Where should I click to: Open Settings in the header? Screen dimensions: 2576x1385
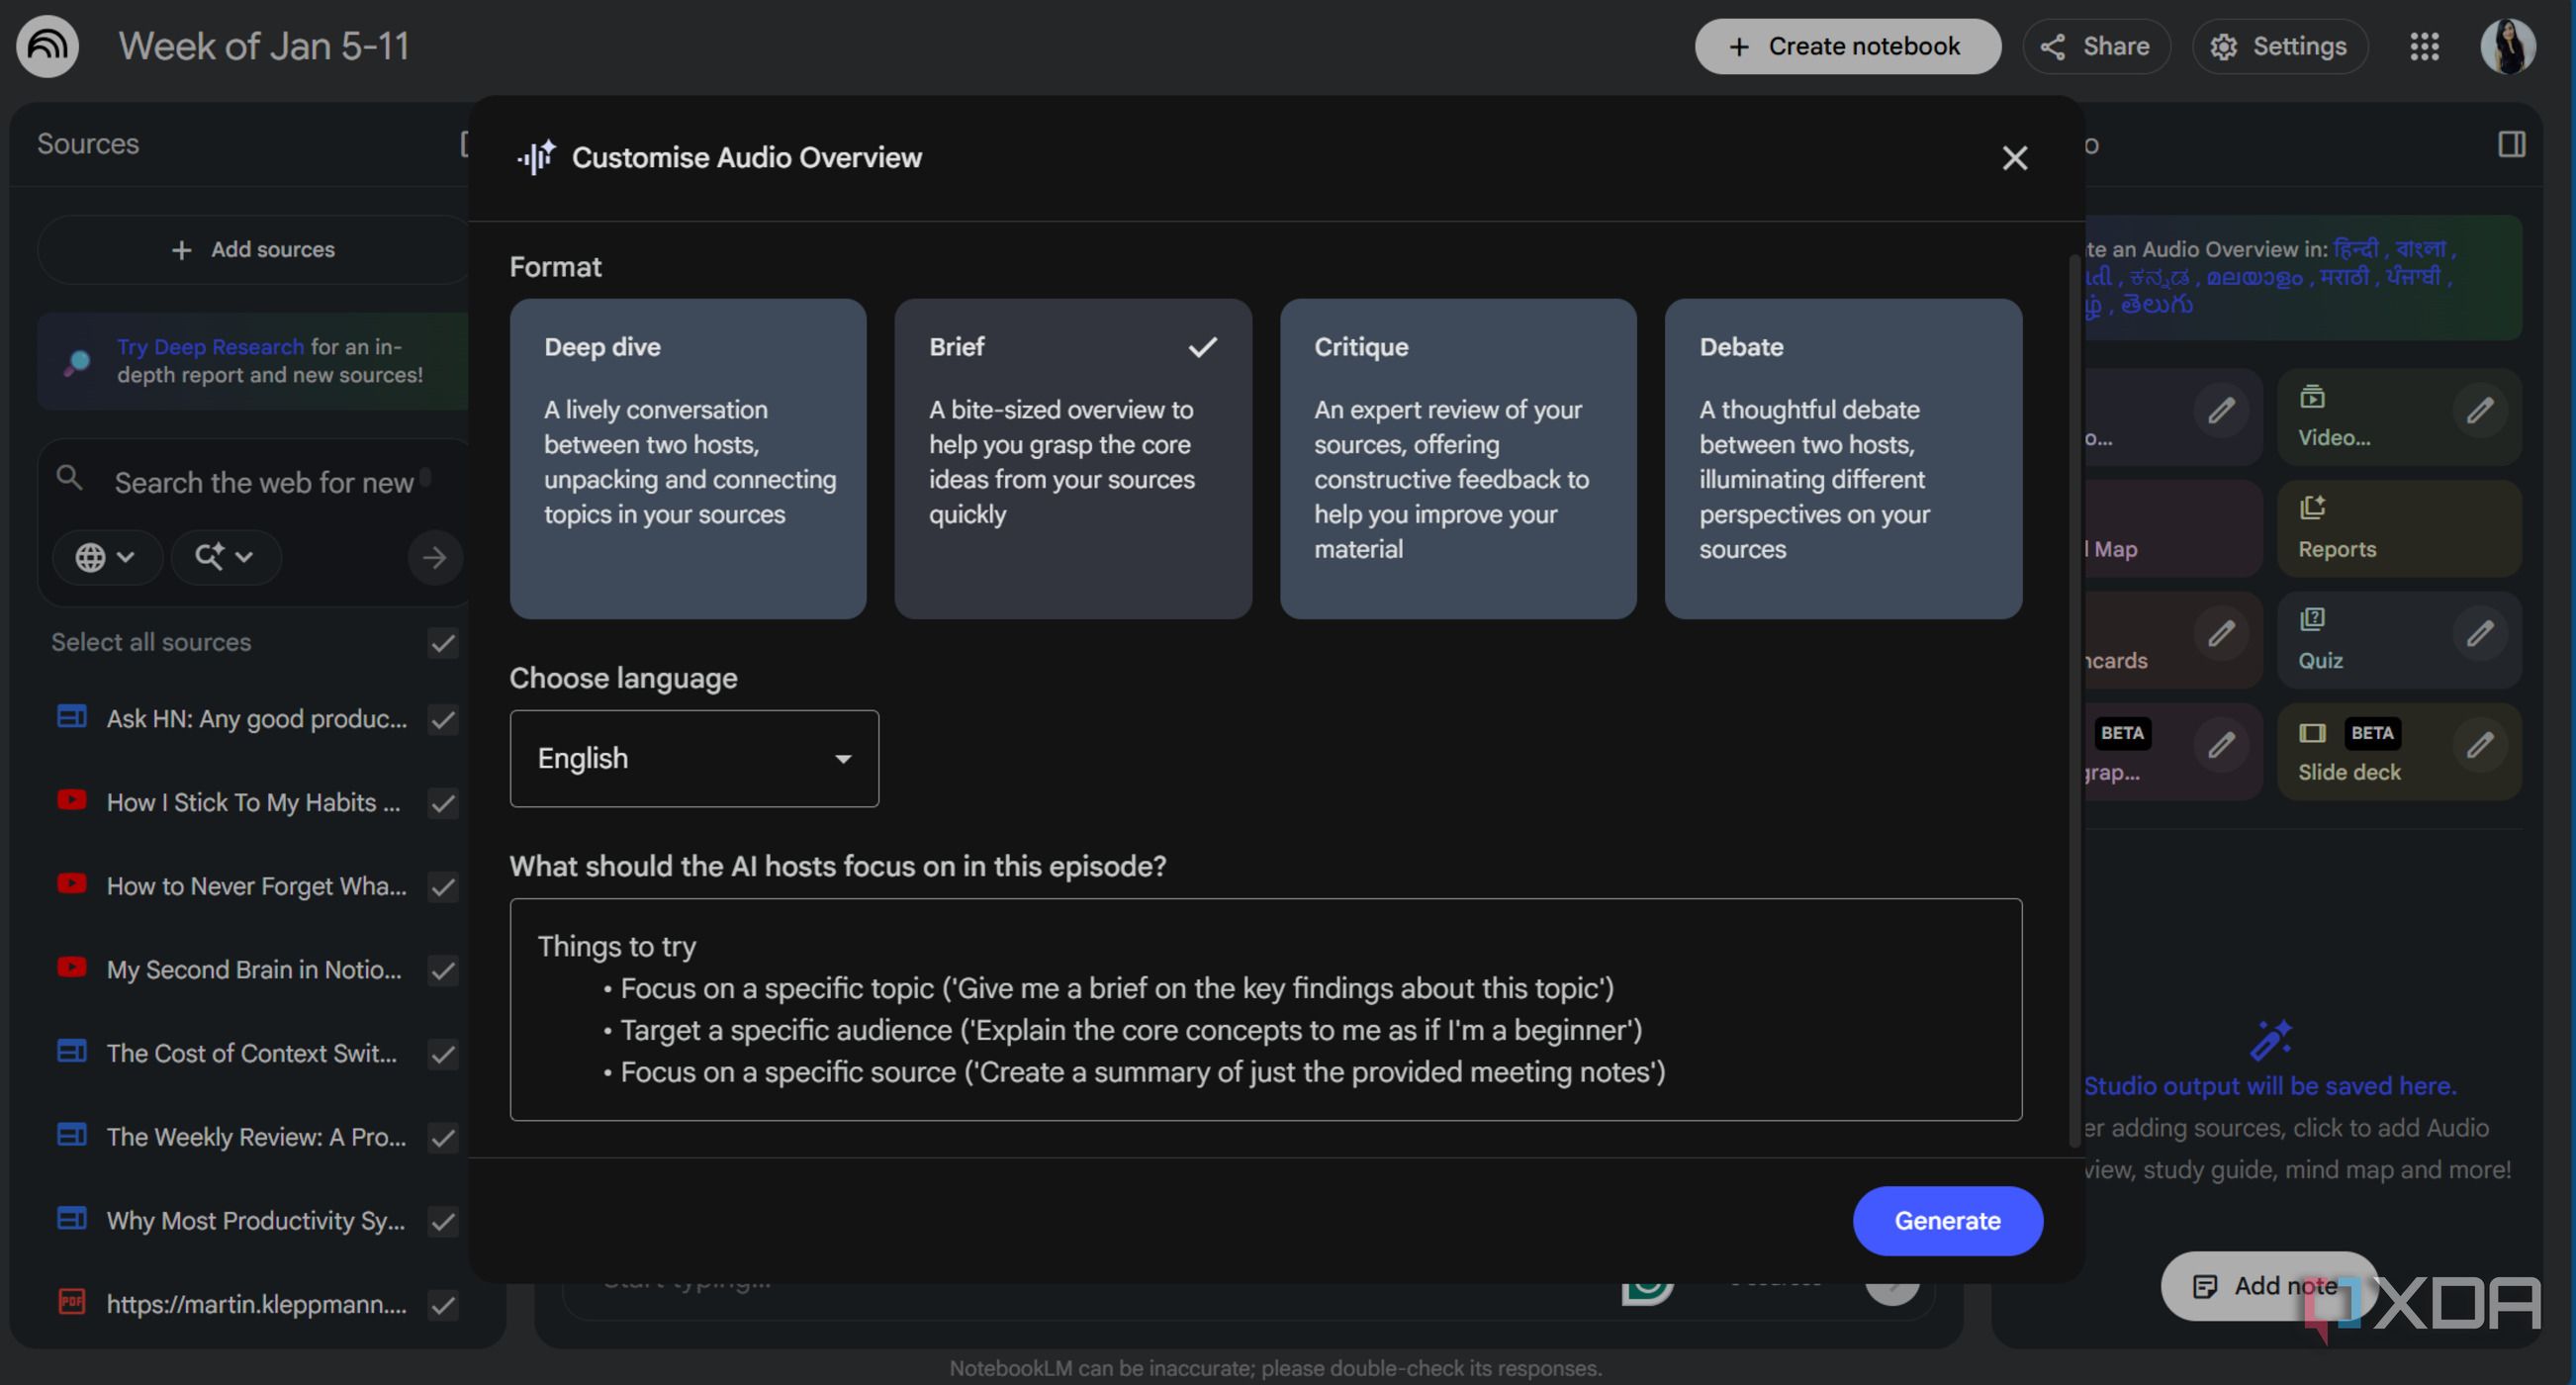coord(2280,46)
